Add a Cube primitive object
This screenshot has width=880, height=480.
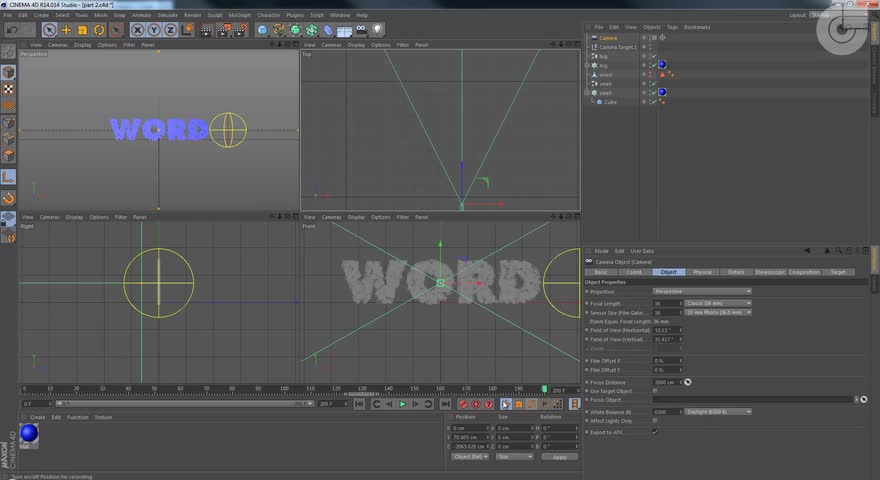(262, 30)
